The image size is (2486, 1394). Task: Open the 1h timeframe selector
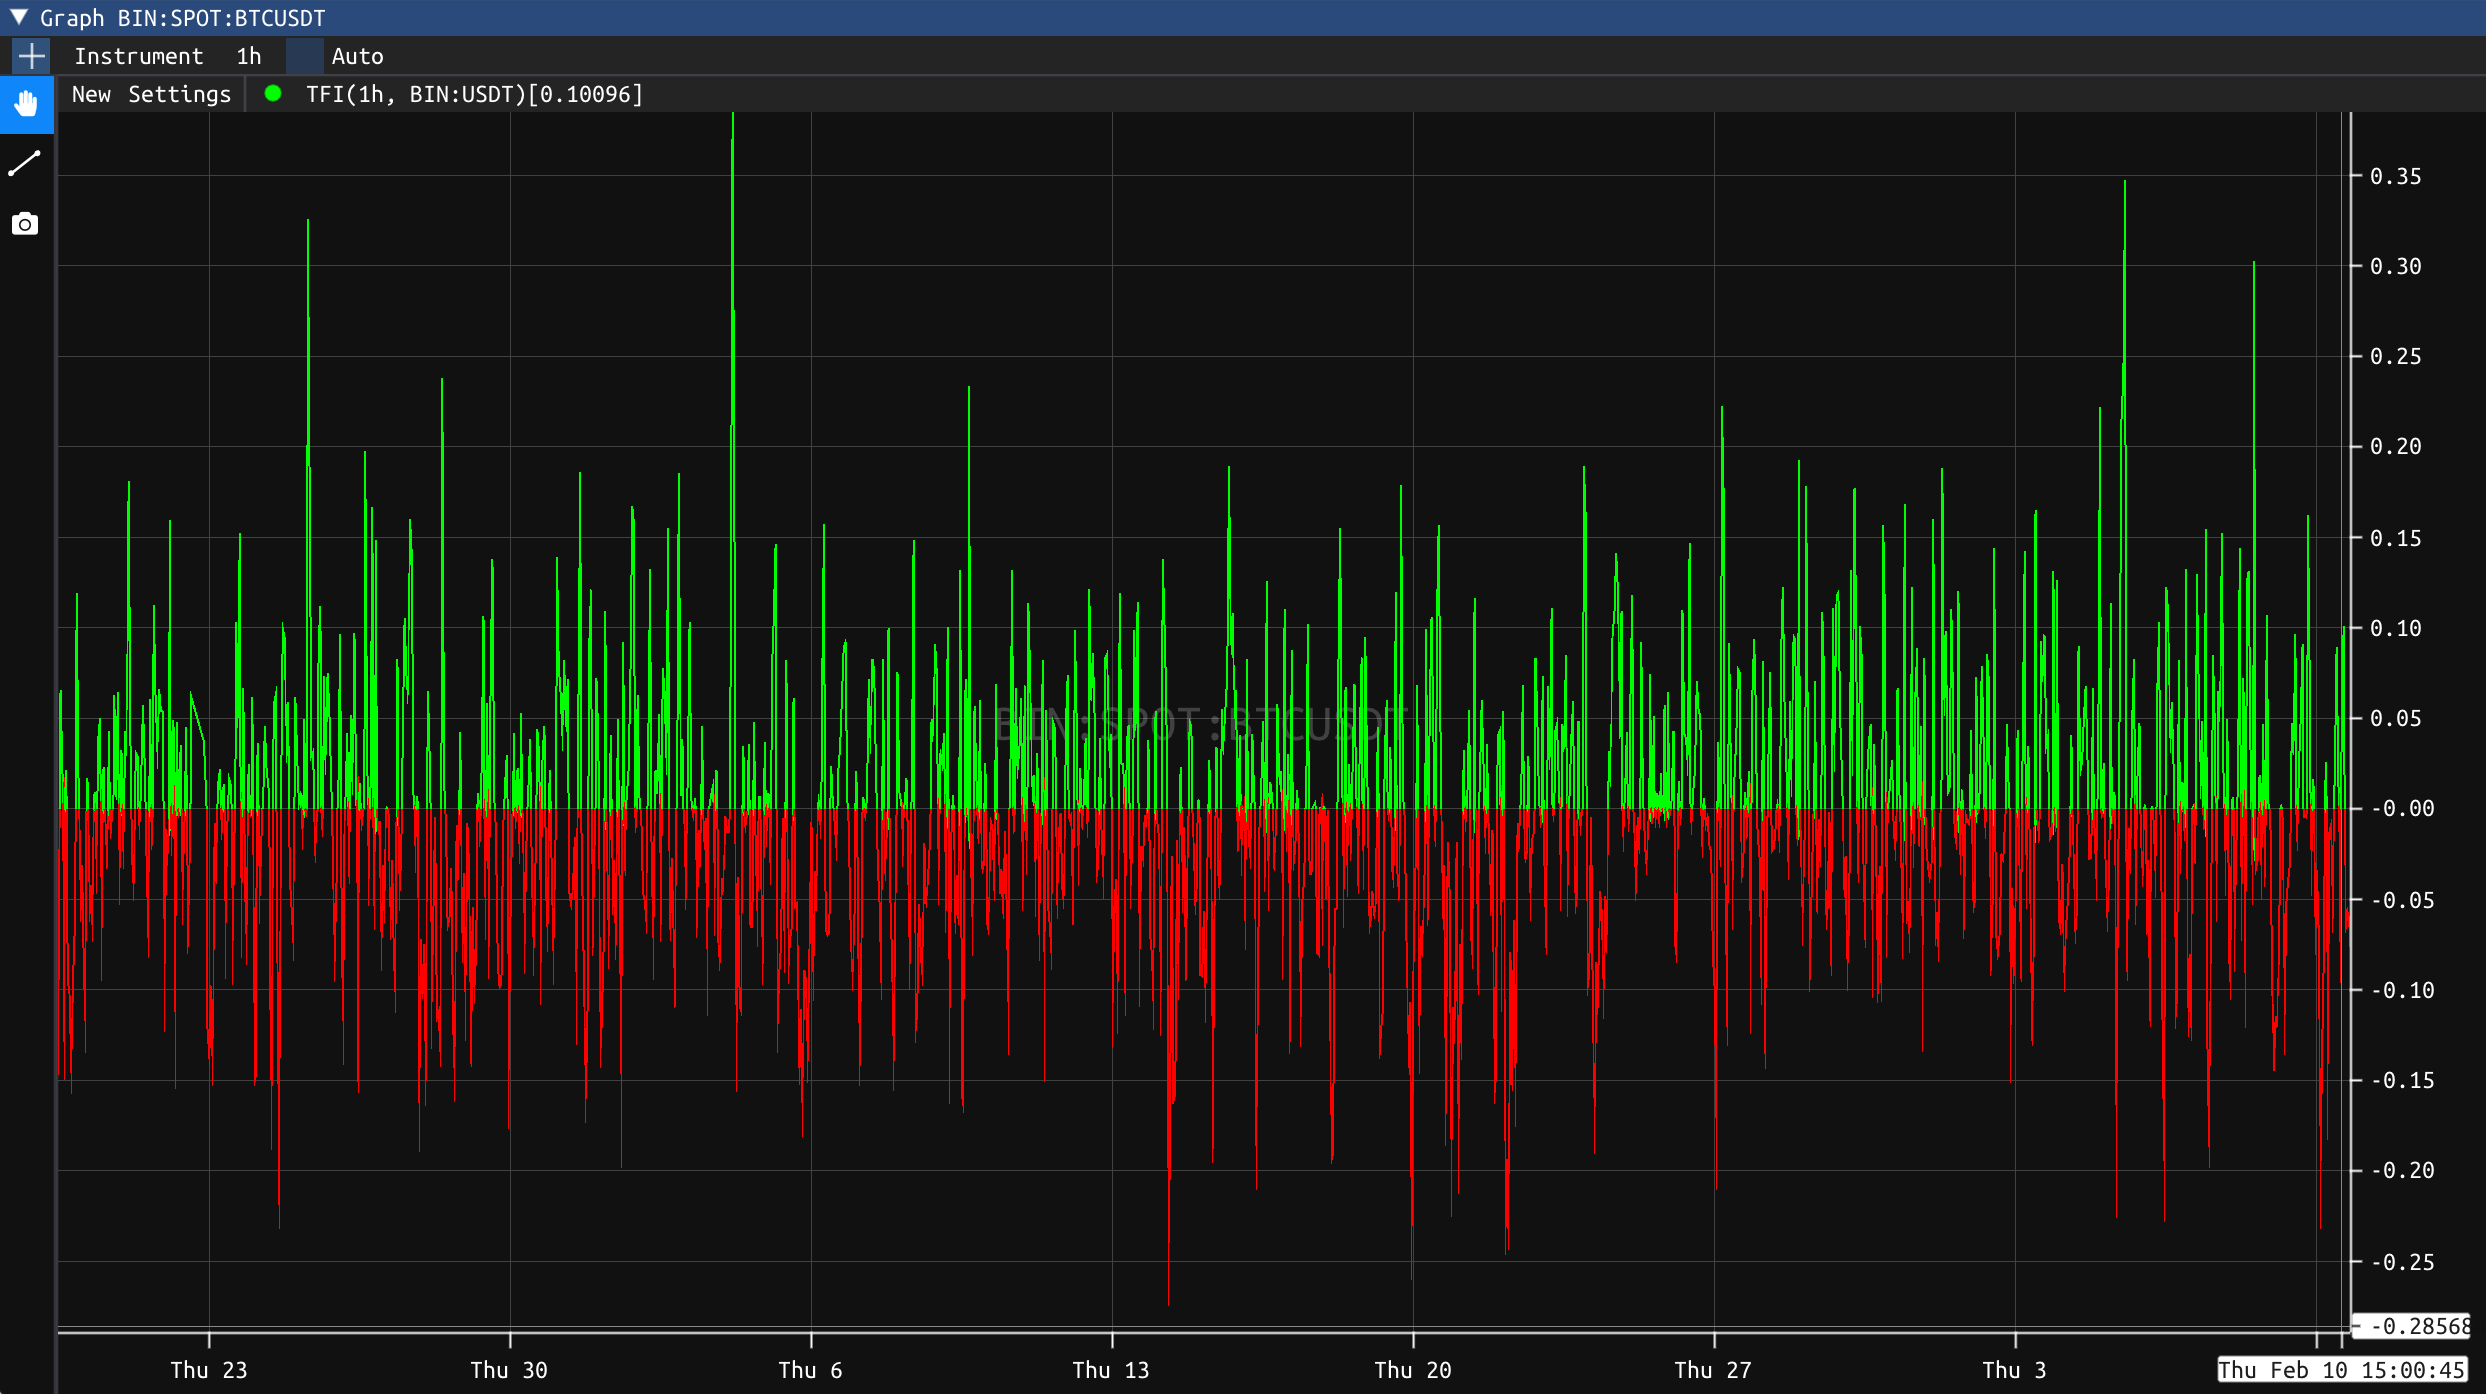pyautogui.click(x=249, y=56)
